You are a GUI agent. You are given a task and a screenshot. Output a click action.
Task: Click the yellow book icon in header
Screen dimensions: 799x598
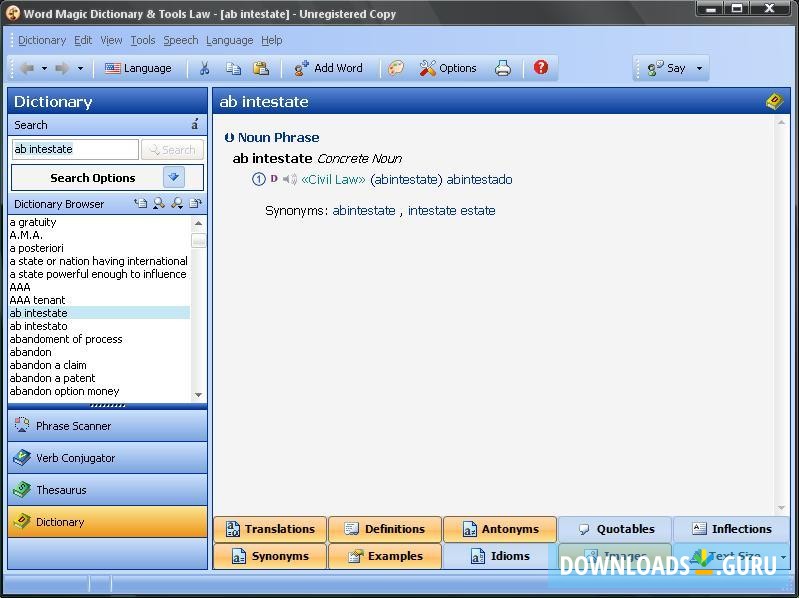point(774,101)
